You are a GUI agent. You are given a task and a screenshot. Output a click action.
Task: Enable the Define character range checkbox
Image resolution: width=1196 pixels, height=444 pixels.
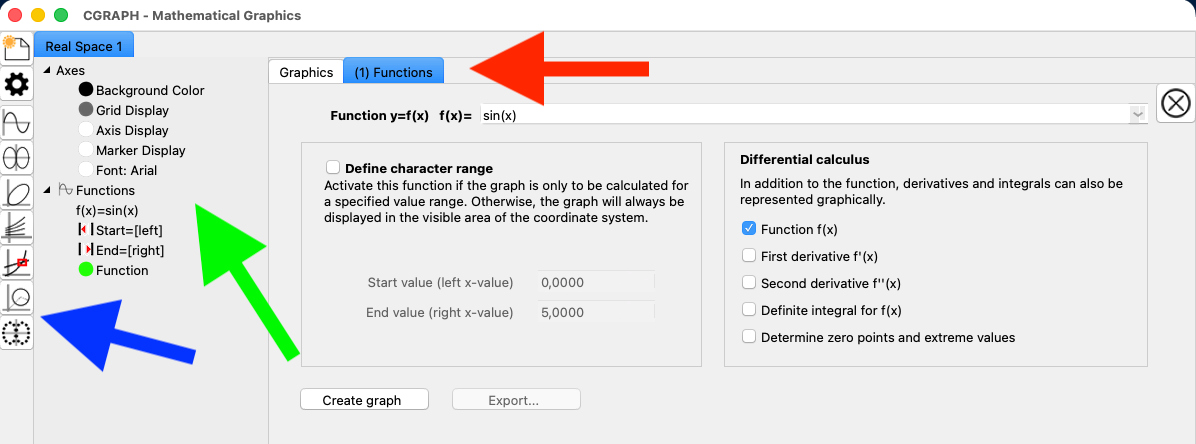(x=333, y=168)
